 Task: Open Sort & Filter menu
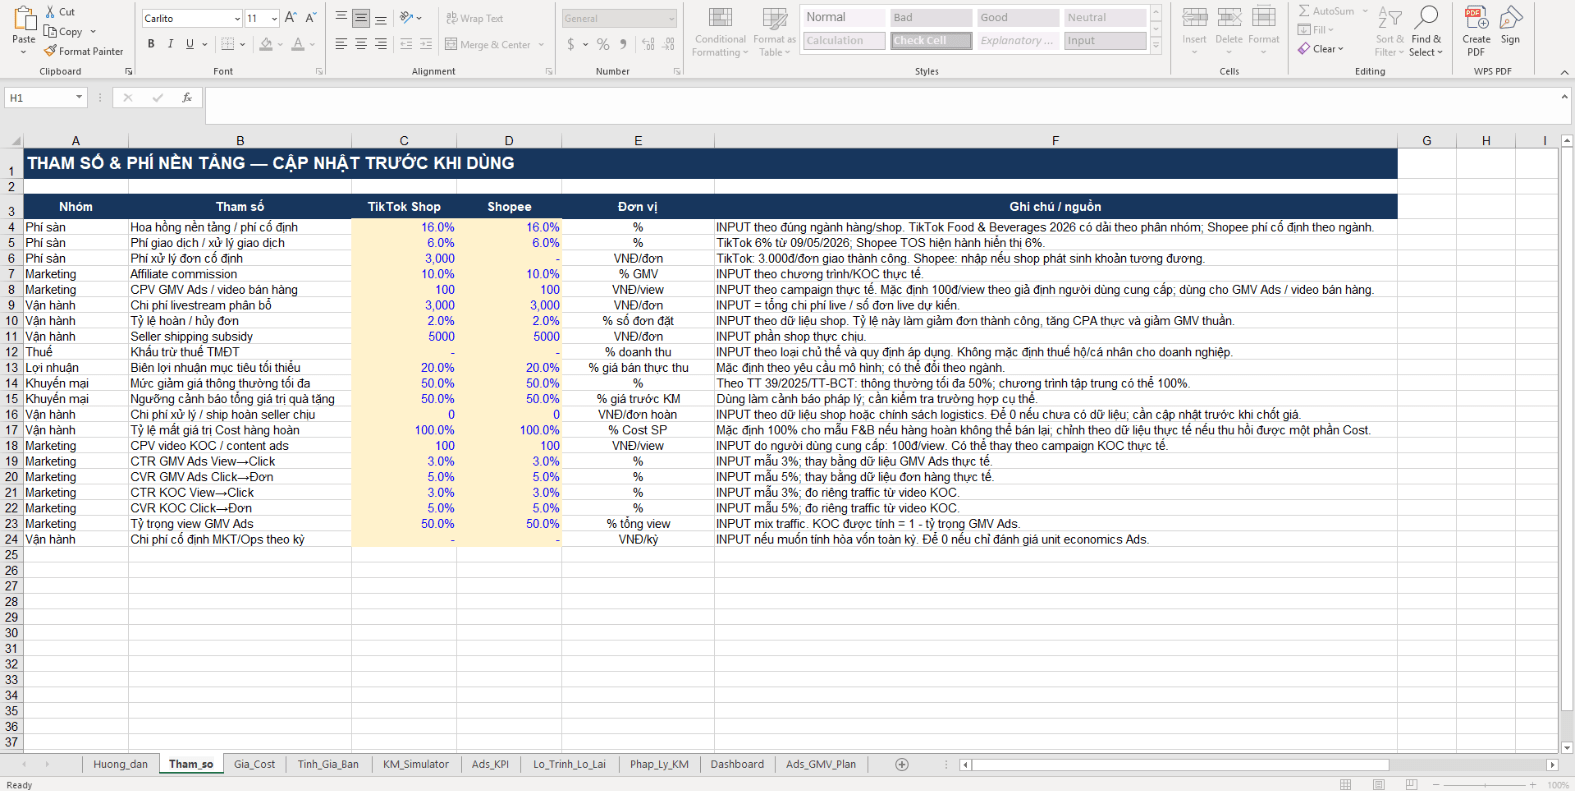coord(1390,31)
